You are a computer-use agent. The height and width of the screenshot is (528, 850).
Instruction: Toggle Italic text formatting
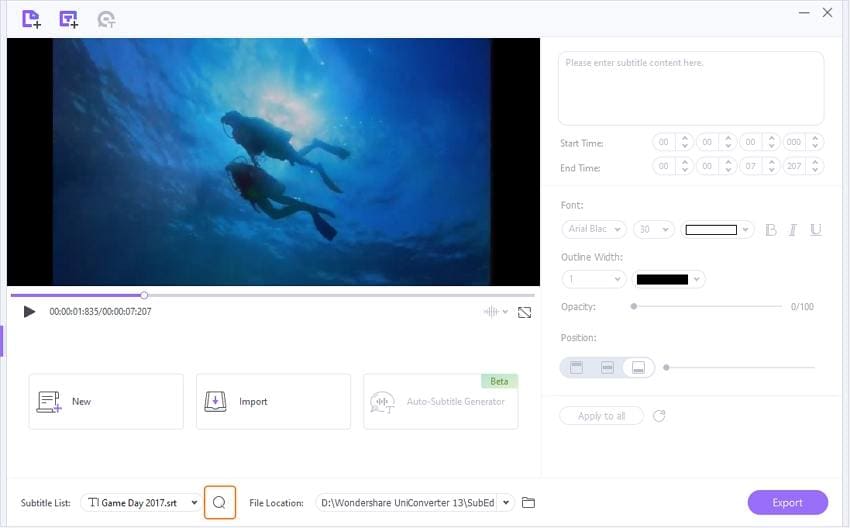coord(793,230)
